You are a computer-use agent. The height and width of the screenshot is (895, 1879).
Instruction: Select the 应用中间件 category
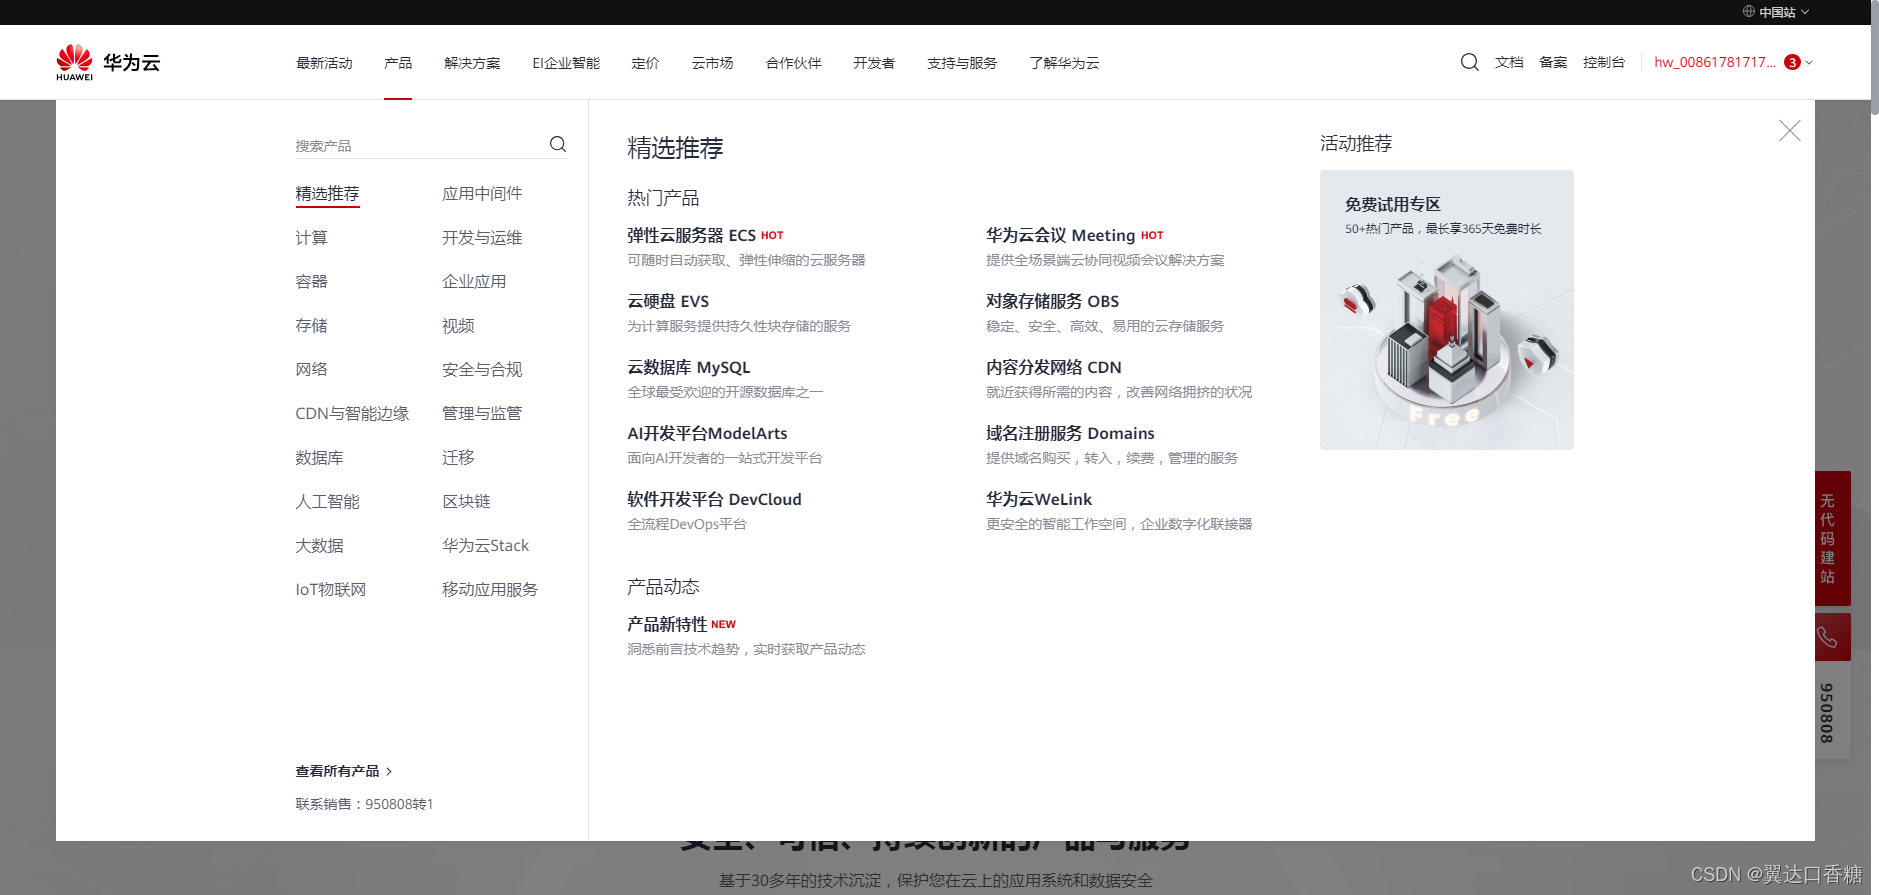point(482,194)
